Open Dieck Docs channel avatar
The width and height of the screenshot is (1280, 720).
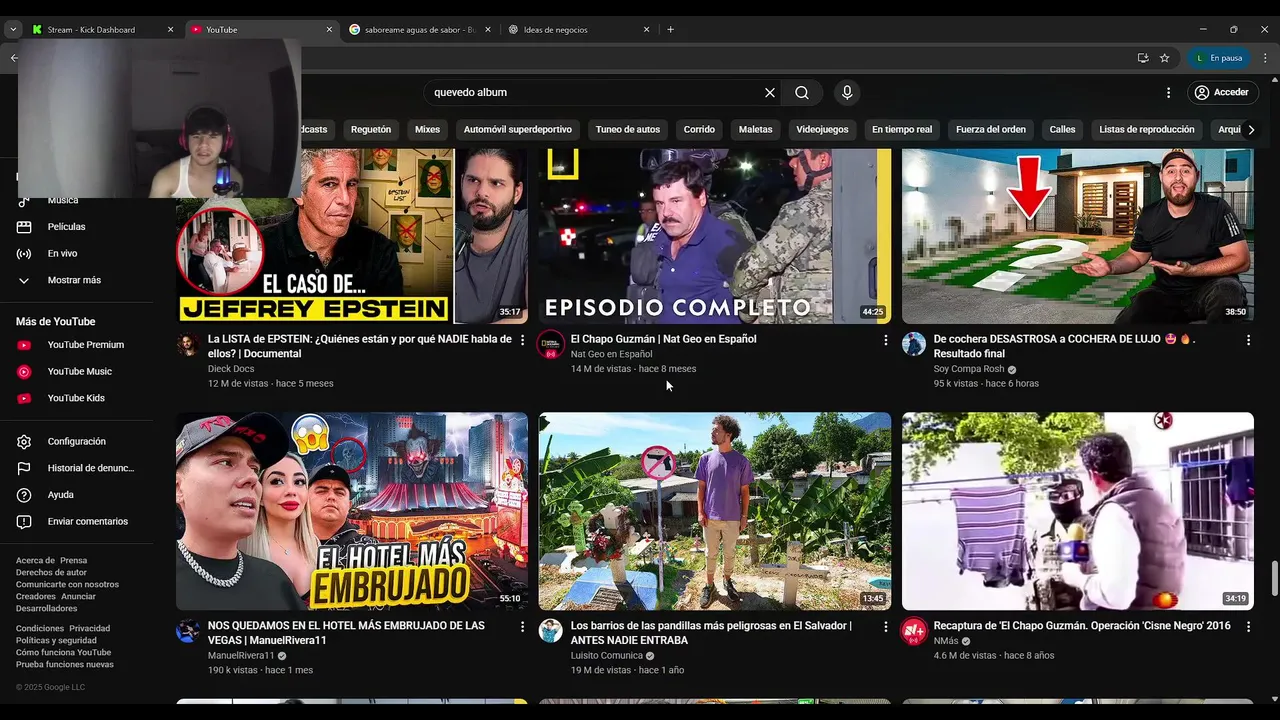(188, 345)
